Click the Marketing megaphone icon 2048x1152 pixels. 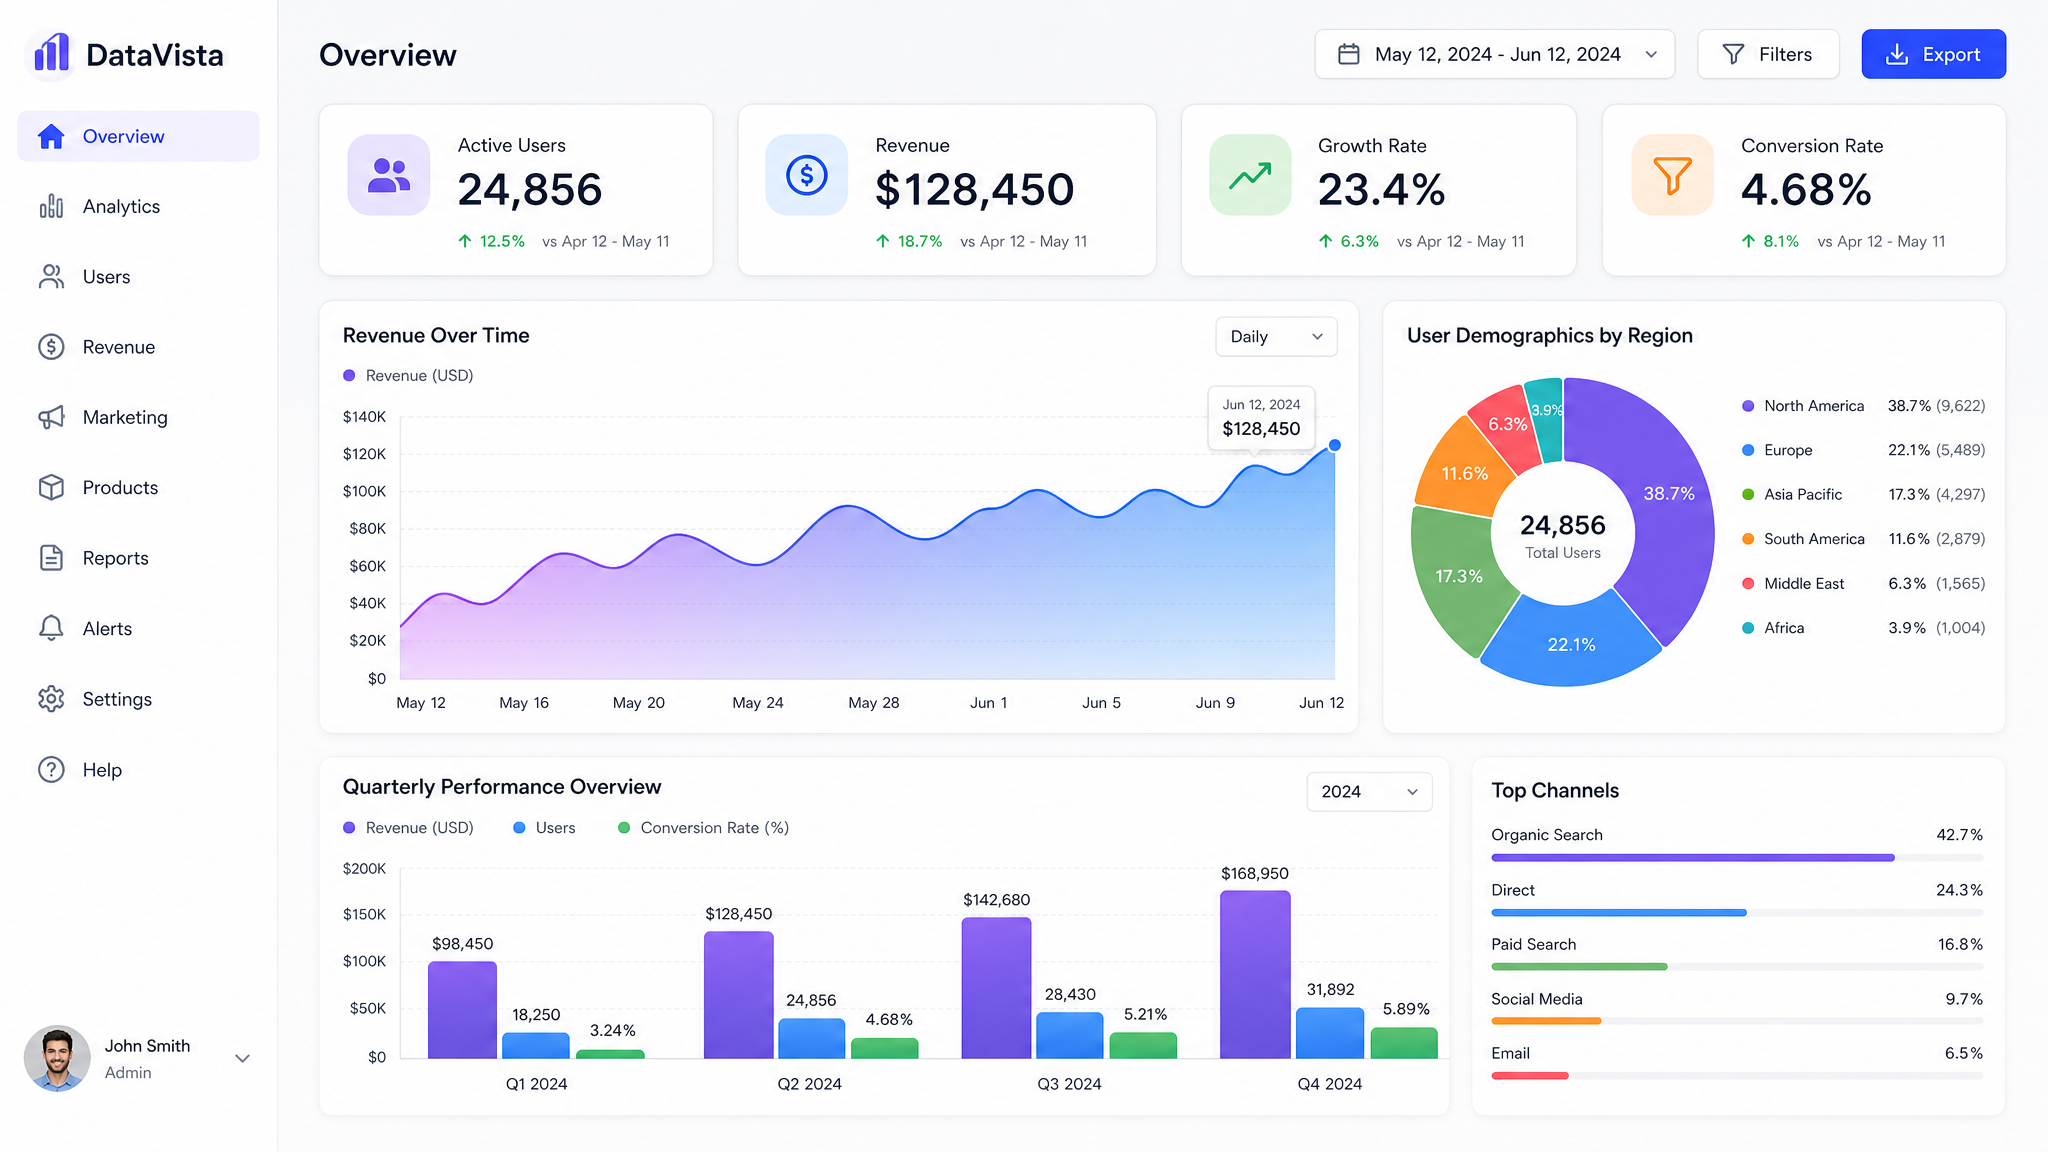[51, 417]
